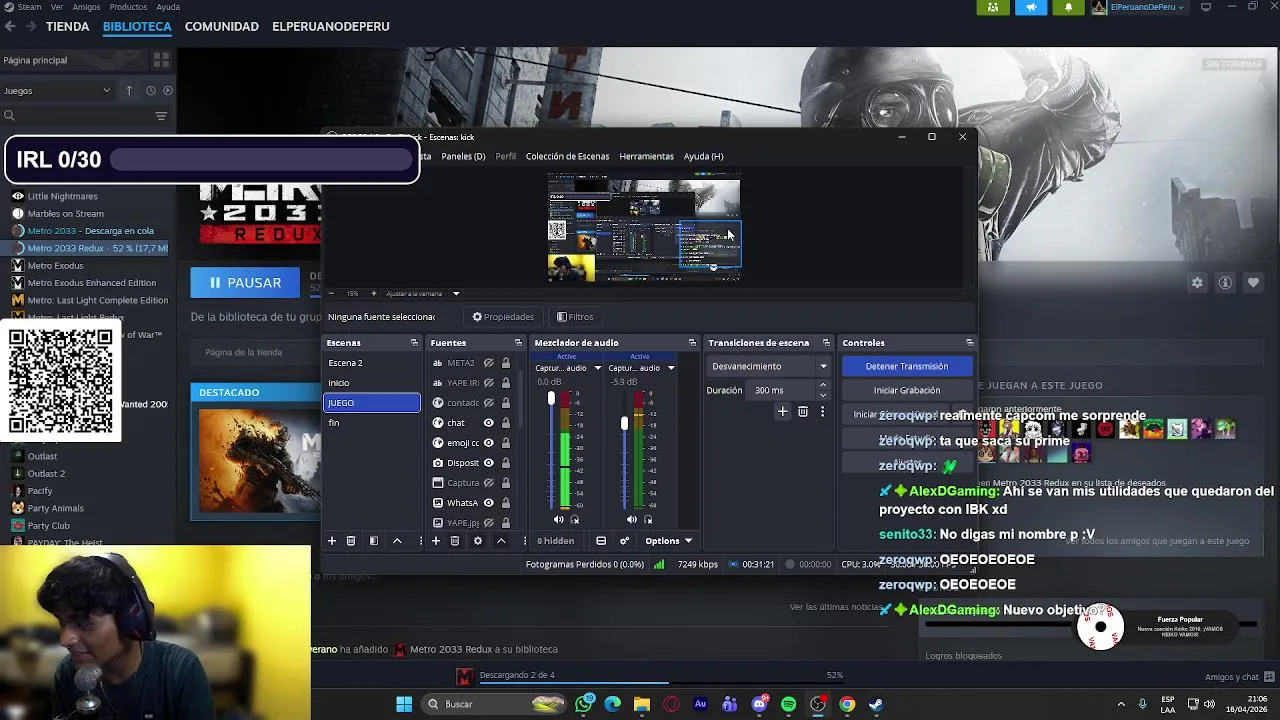Add a new scene in OBS Escenas panel

332,541
